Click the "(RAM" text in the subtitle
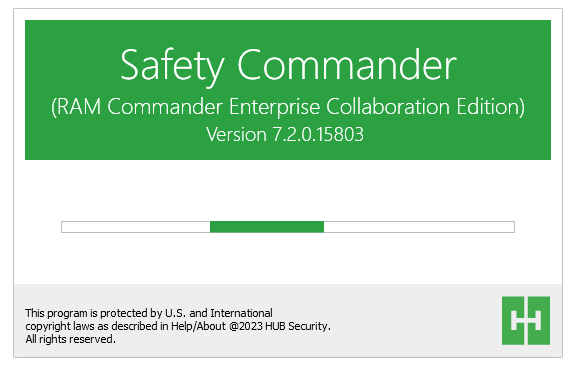 pos(76,107)
